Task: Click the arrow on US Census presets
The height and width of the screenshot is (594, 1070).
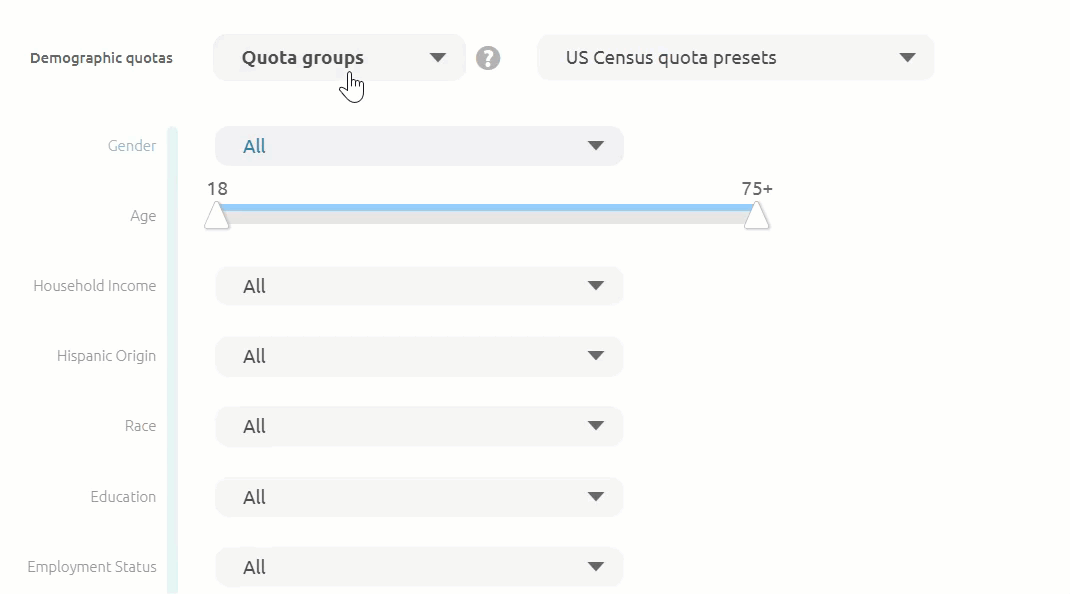Action: point(907,58)
